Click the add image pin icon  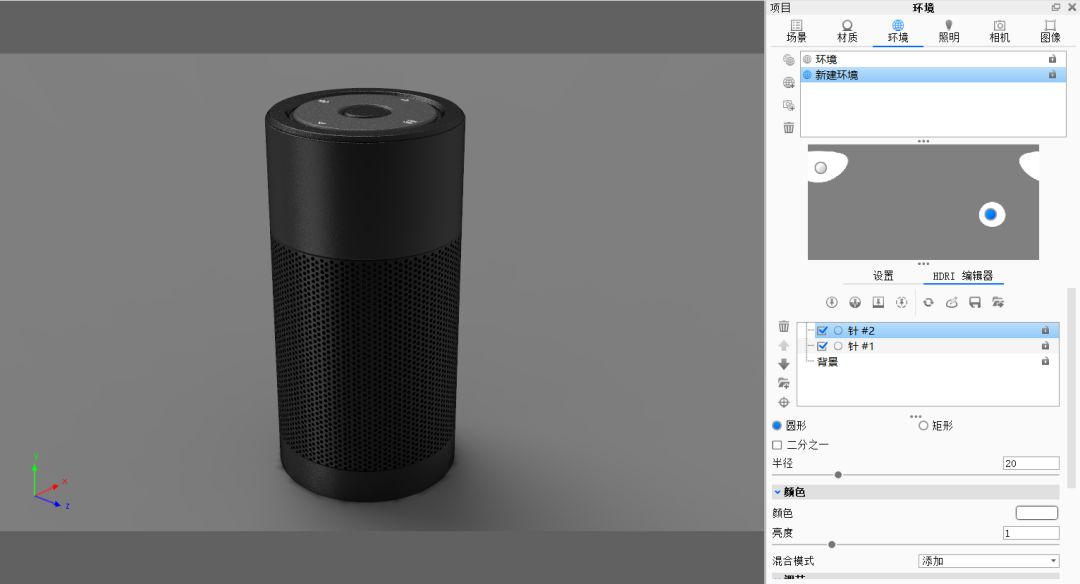click(x=878, y=302)
